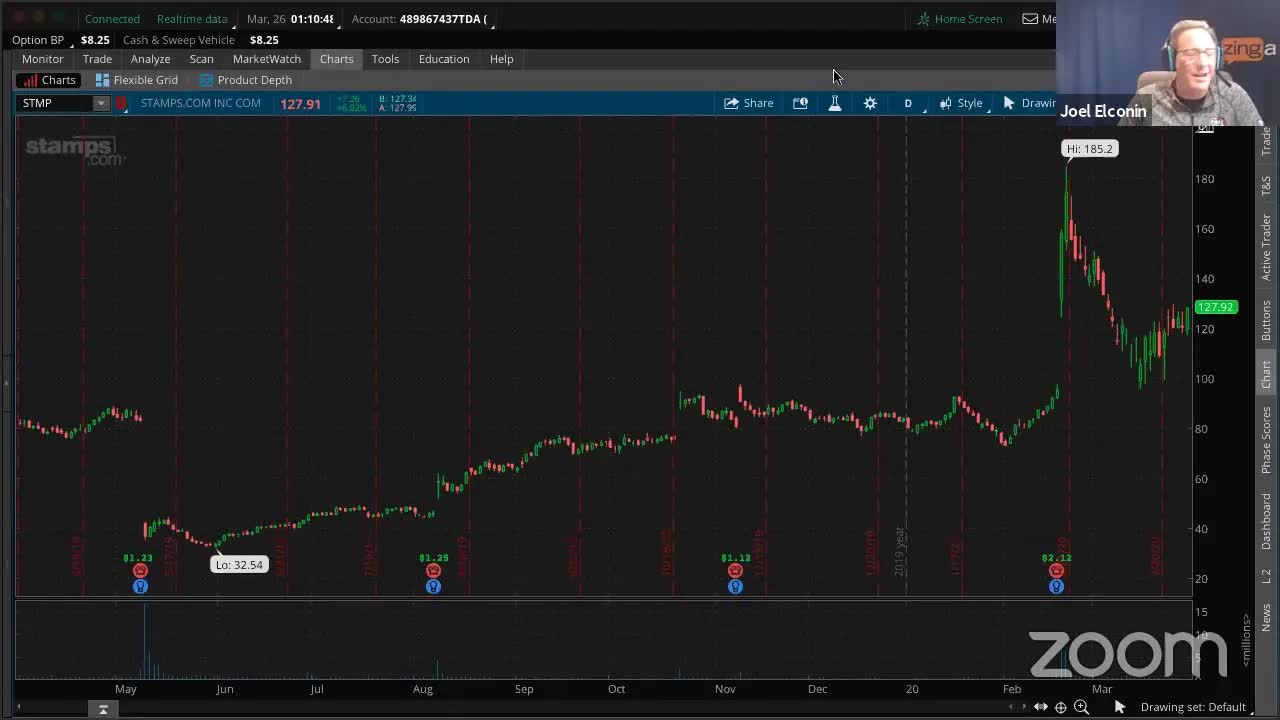Click the 127.91 last price value

coord(300,104)
